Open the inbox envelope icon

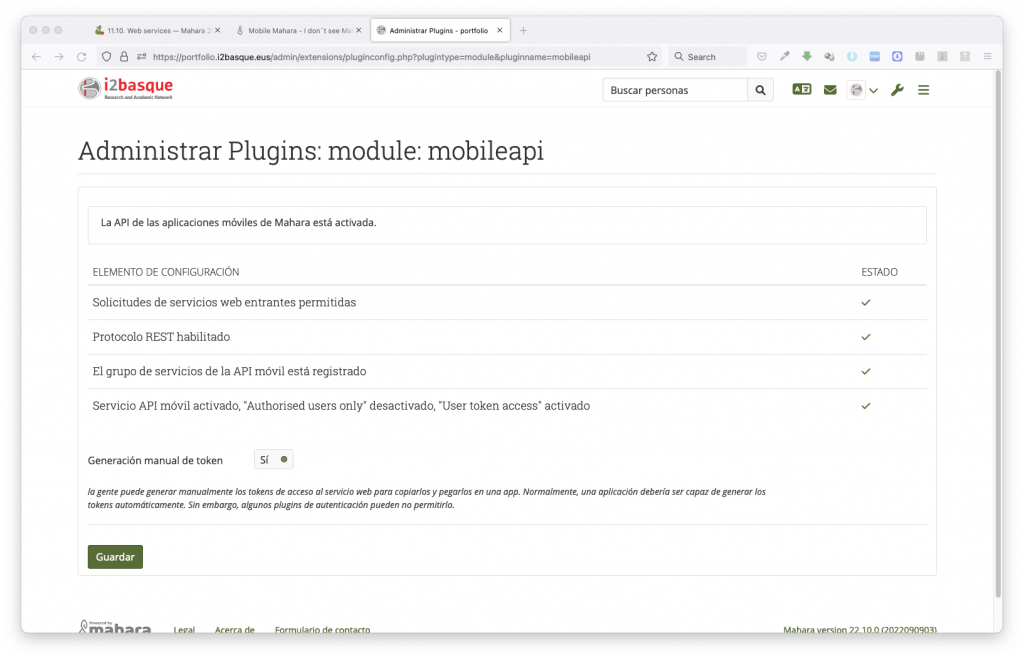pyautogui.click(x=829, y=90)
